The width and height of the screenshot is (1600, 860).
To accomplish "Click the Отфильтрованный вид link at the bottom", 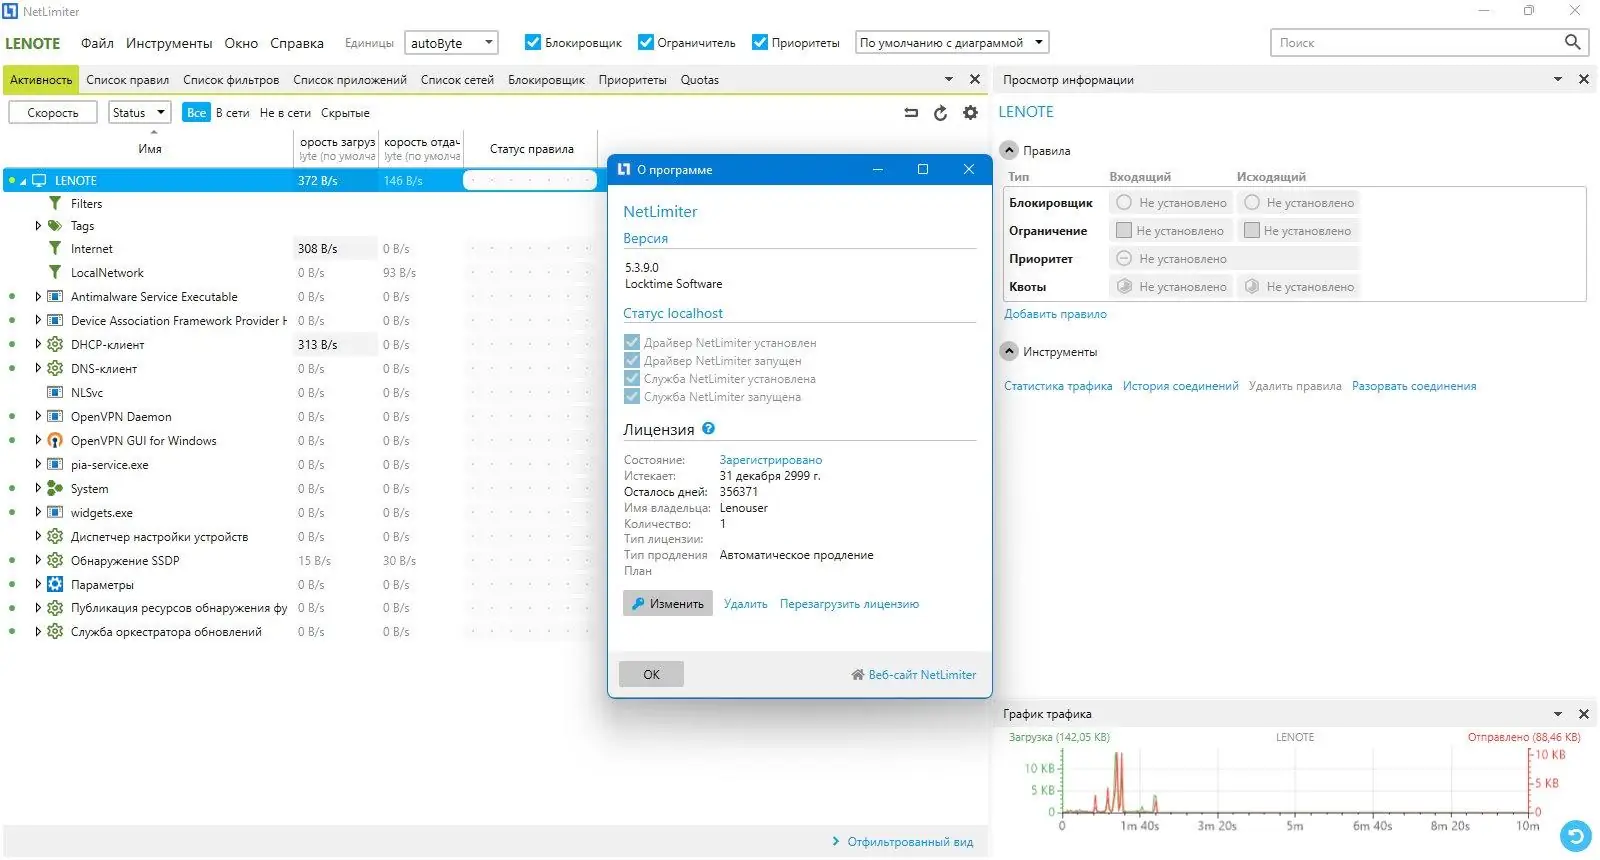I will click(910, 842).
